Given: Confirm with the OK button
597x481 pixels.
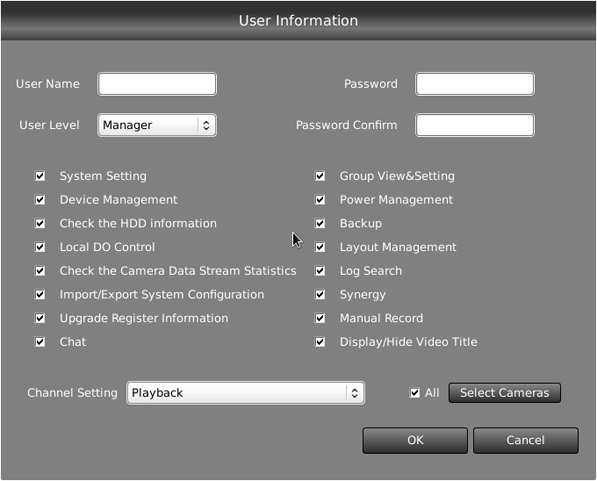Looking at the screenshot, I should coord(415,440).
